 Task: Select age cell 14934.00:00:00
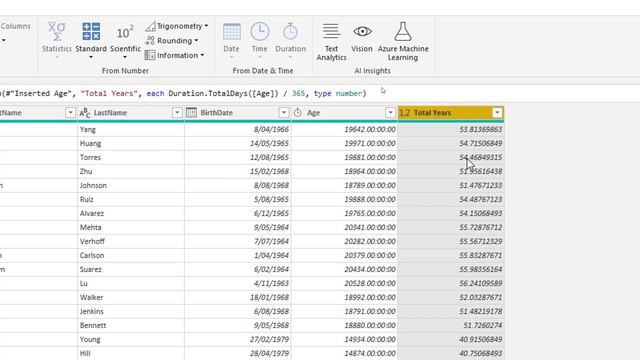(x=344, y=340)
